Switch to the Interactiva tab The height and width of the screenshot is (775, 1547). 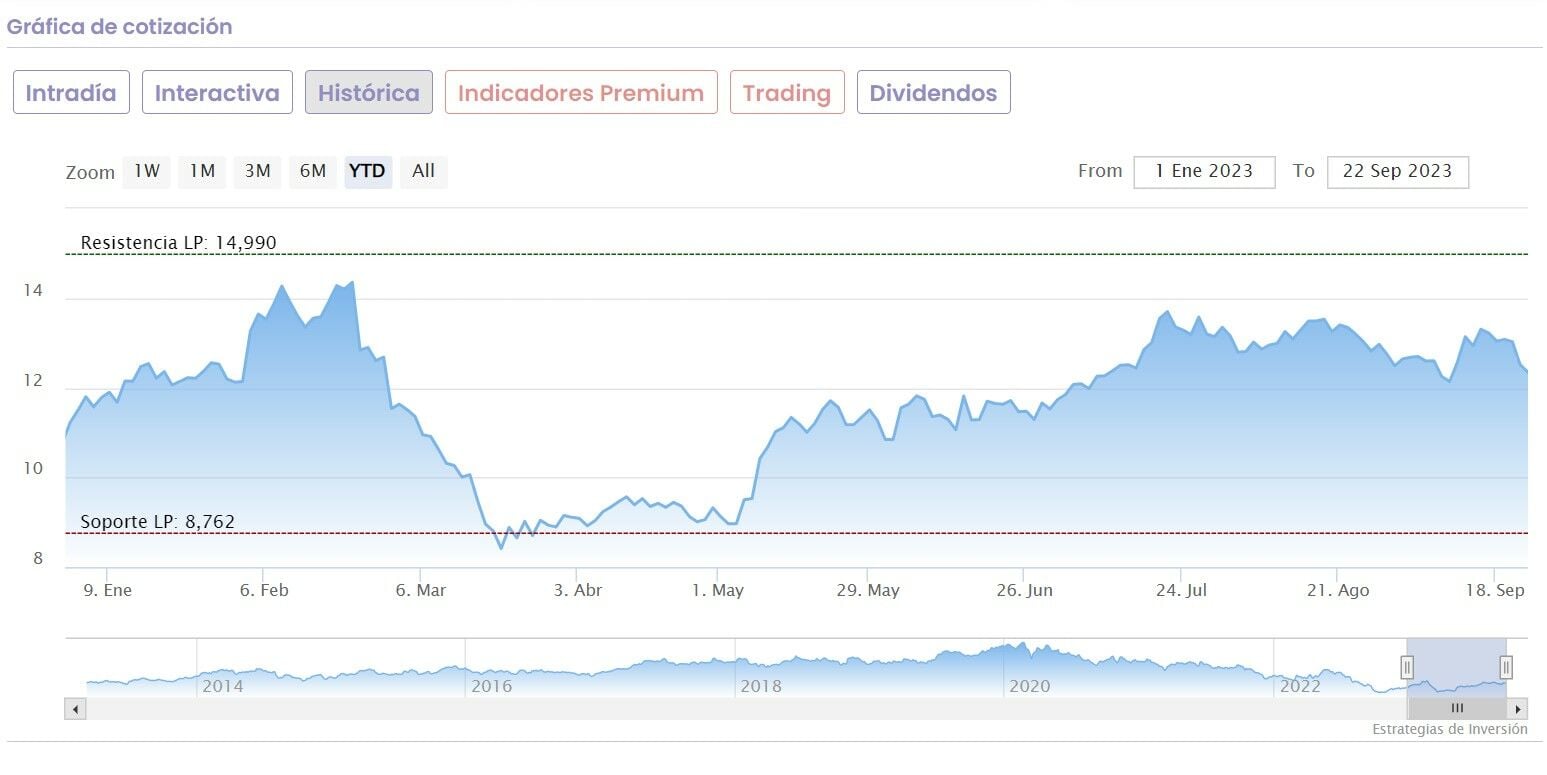[217, 93]
